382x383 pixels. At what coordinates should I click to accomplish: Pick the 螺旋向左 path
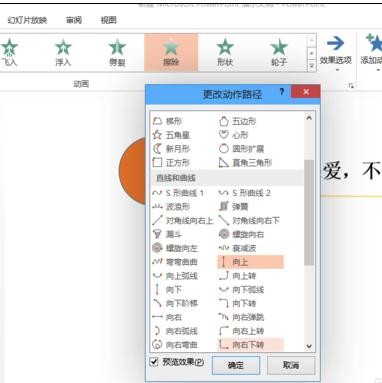[175, 248]
